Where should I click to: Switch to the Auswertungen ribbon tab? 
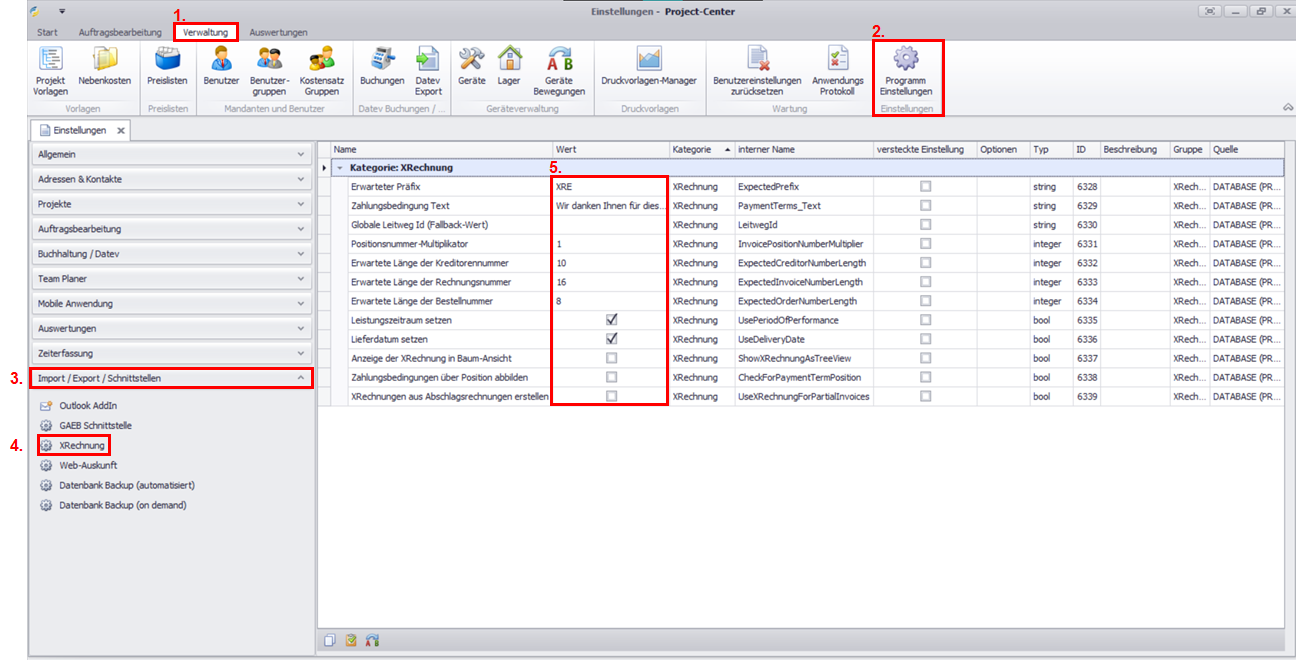[x=278, y=32]
